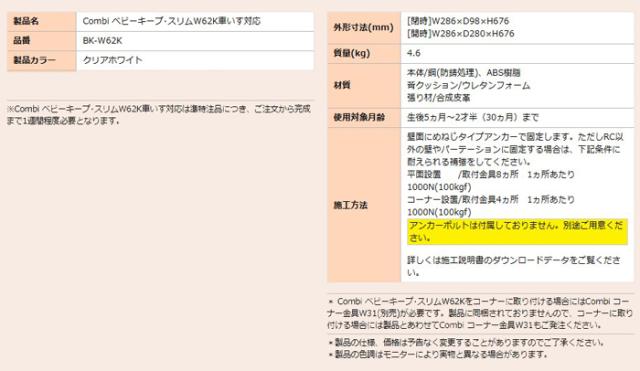The width and height of the screenshot is (640, 371).
Task: Select the weight value 4.6
Action: point(413,53)
